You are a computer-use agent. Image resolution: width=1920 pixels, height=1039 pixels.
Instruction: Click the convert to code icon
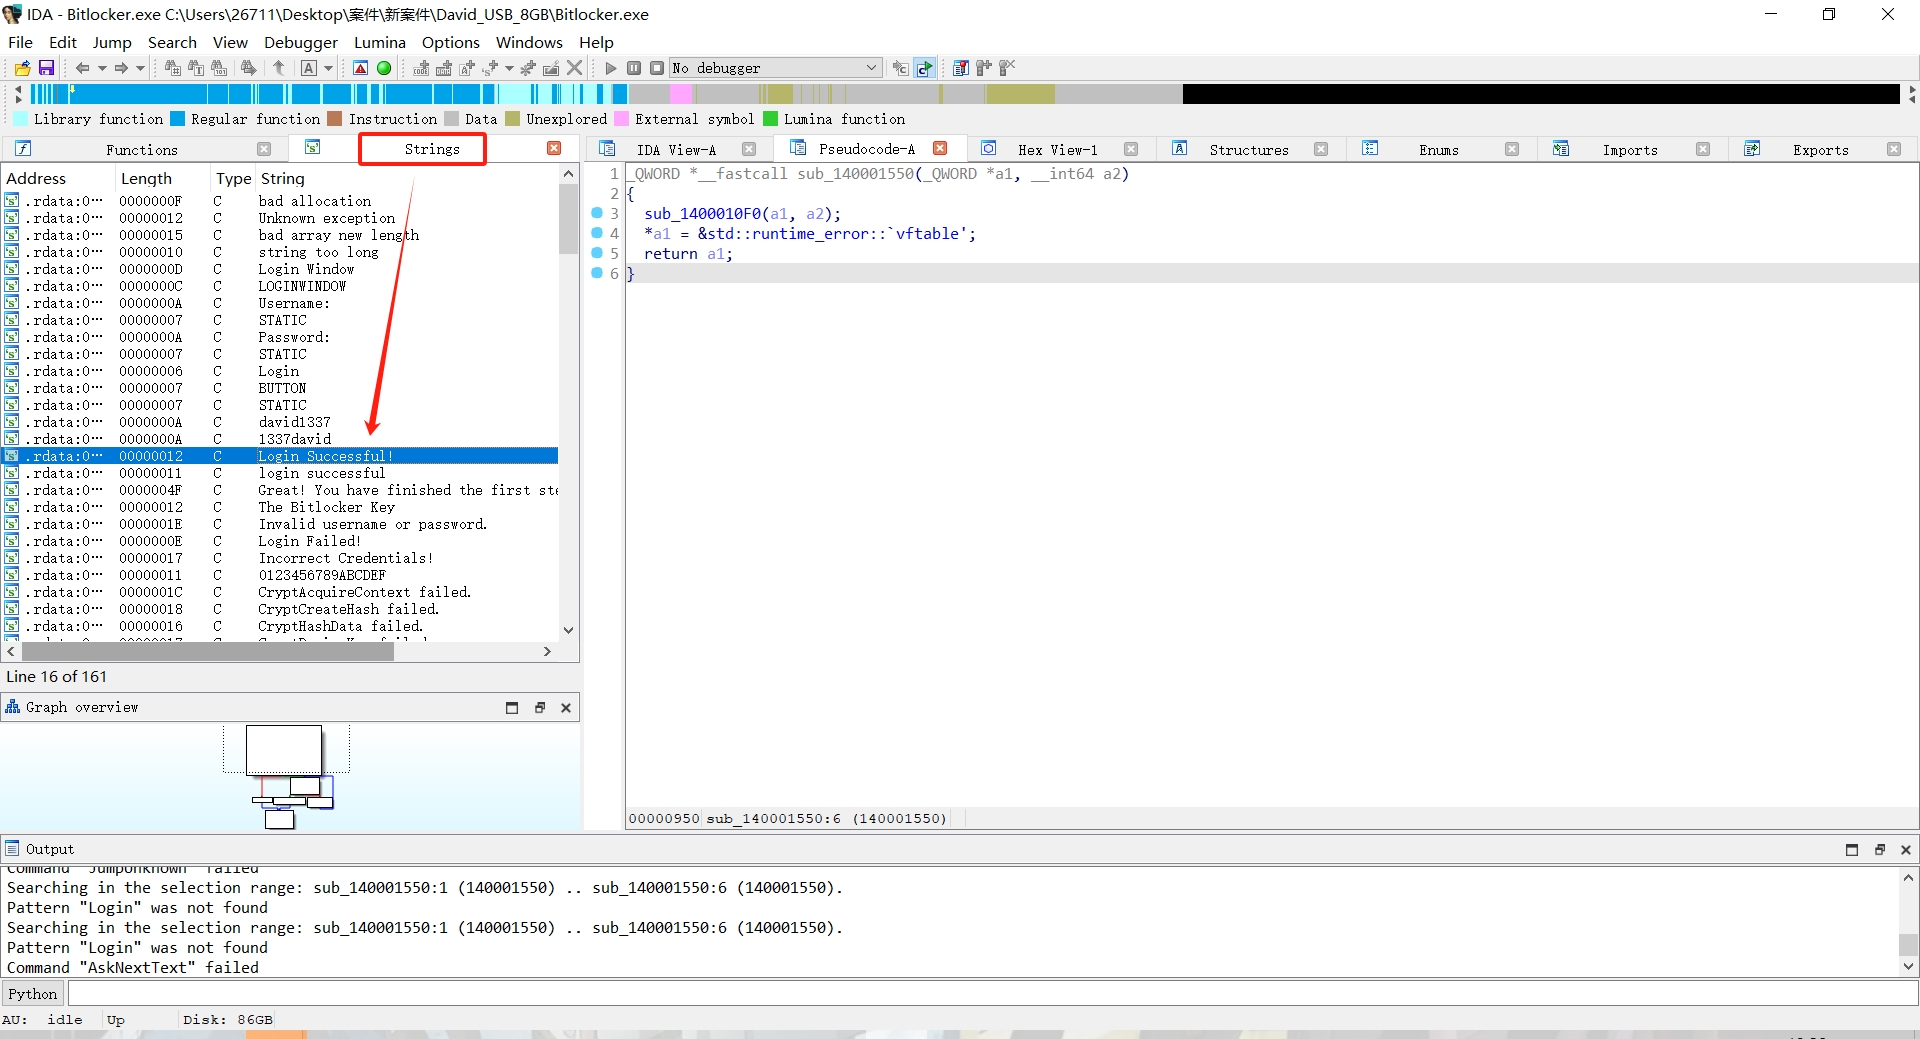coord(421,68)
